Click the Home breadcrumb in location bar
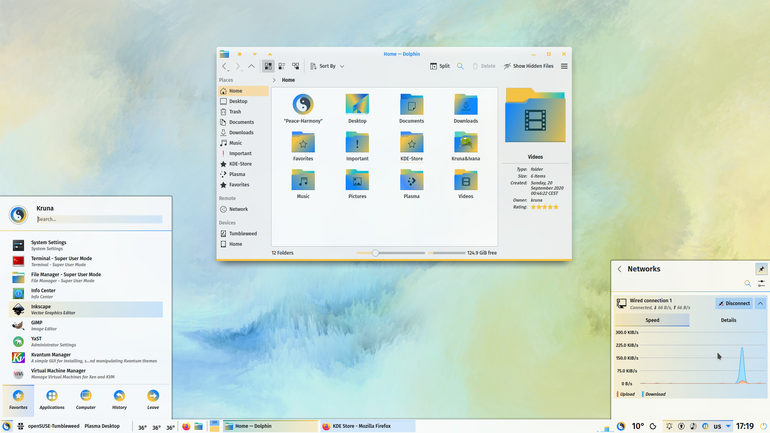The image size is (770, 433). pyautogui.click(x=288, y=80)
